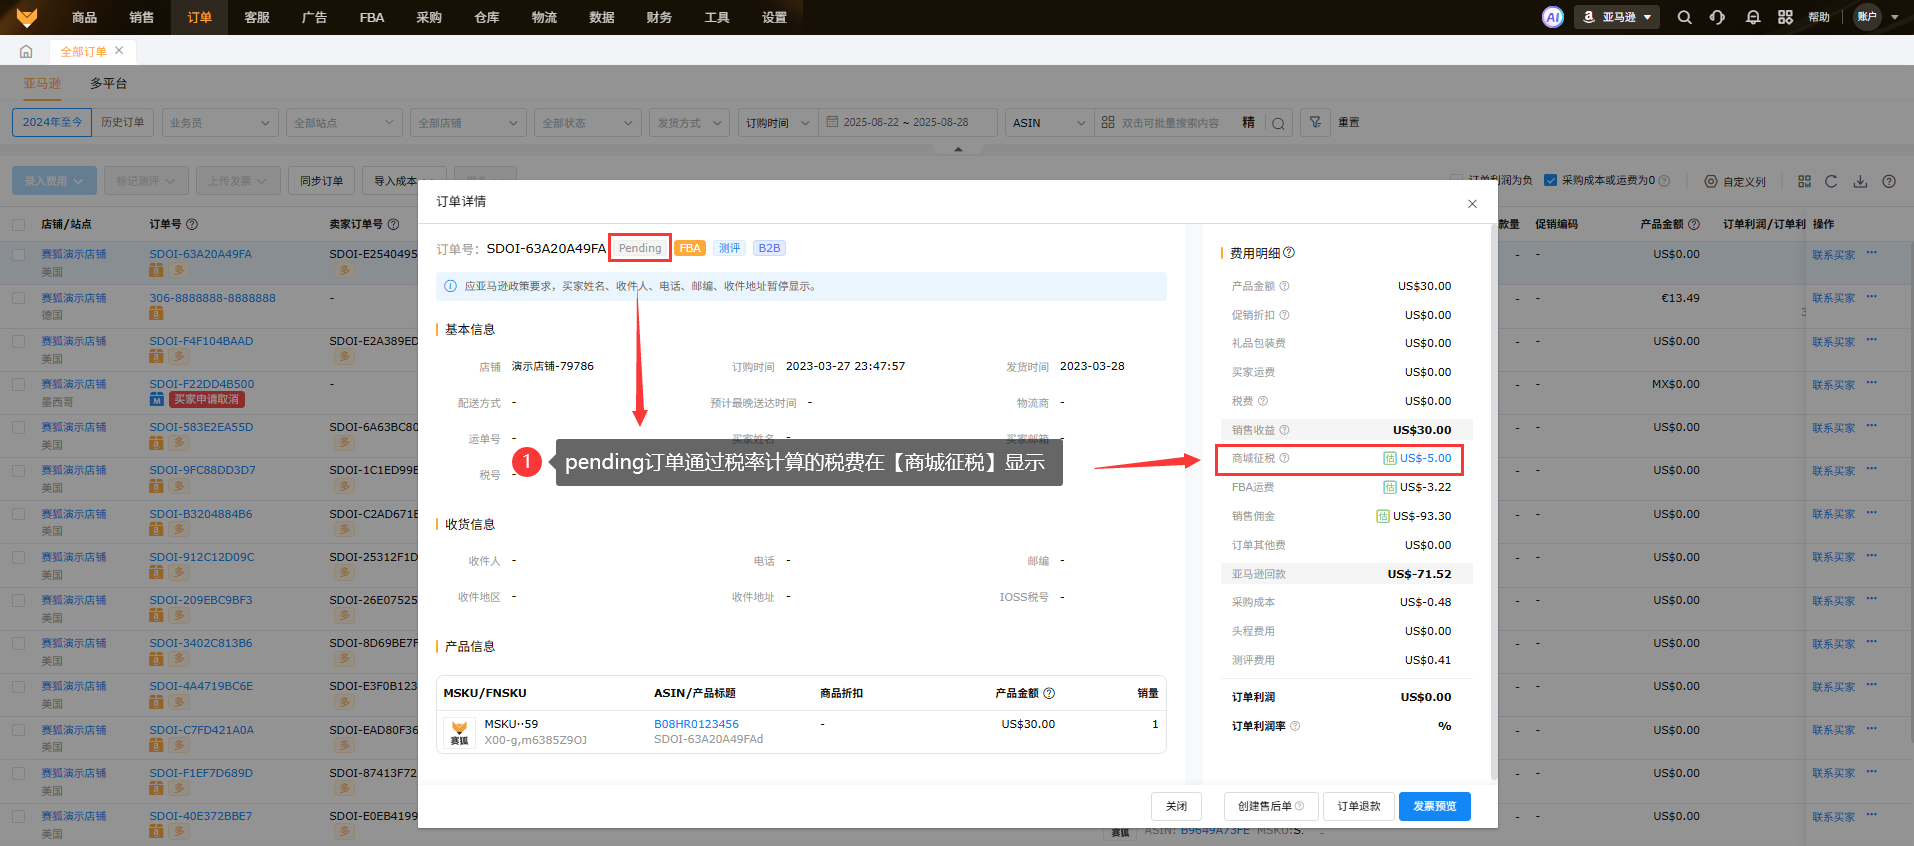This screenshot has width=1914, height=846.
Task: Open the advanced filter funnel icon
Action: 1315,122
